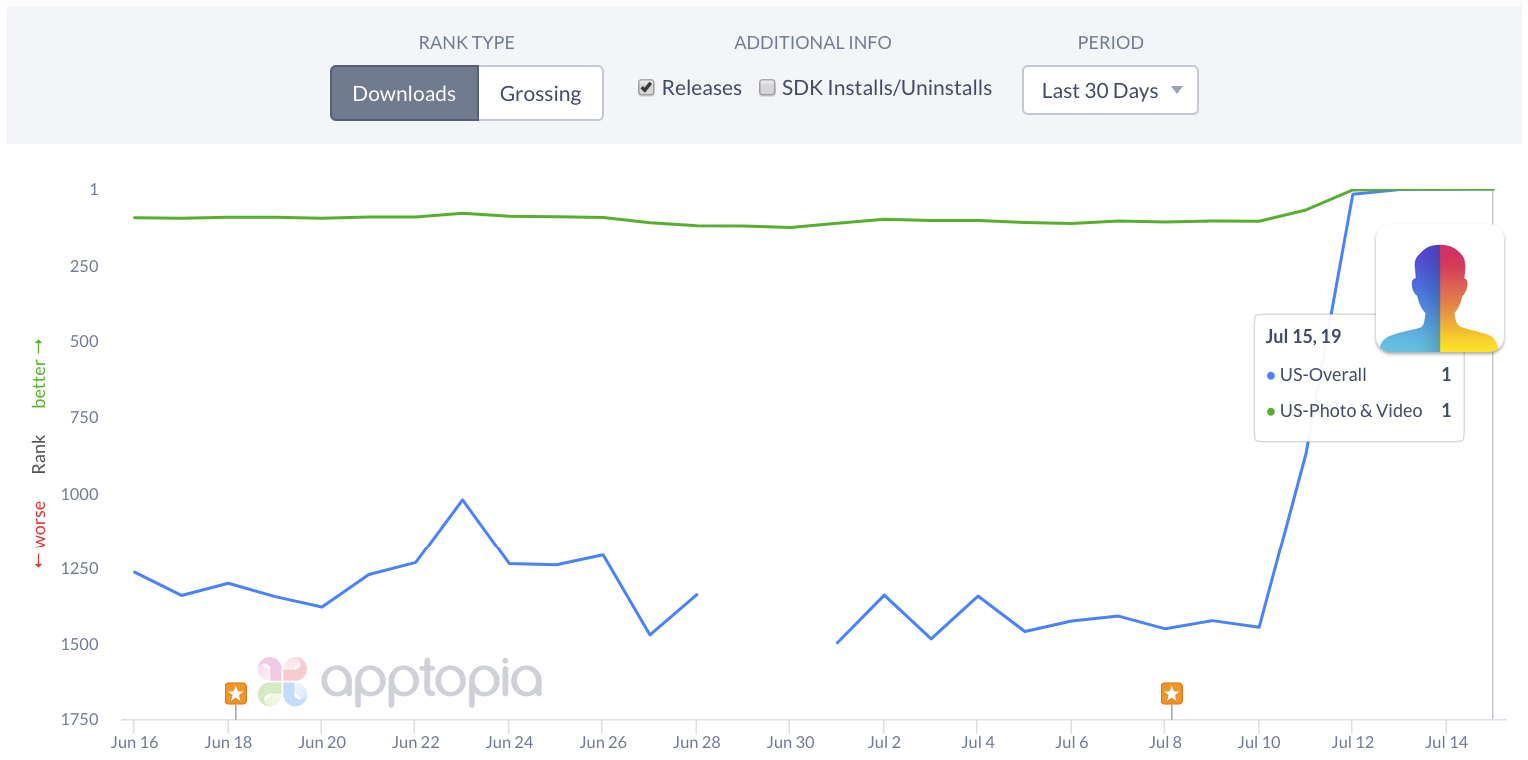Switch to Grossing rank type
Screen dimensions: 1528x760
point(540,94)
